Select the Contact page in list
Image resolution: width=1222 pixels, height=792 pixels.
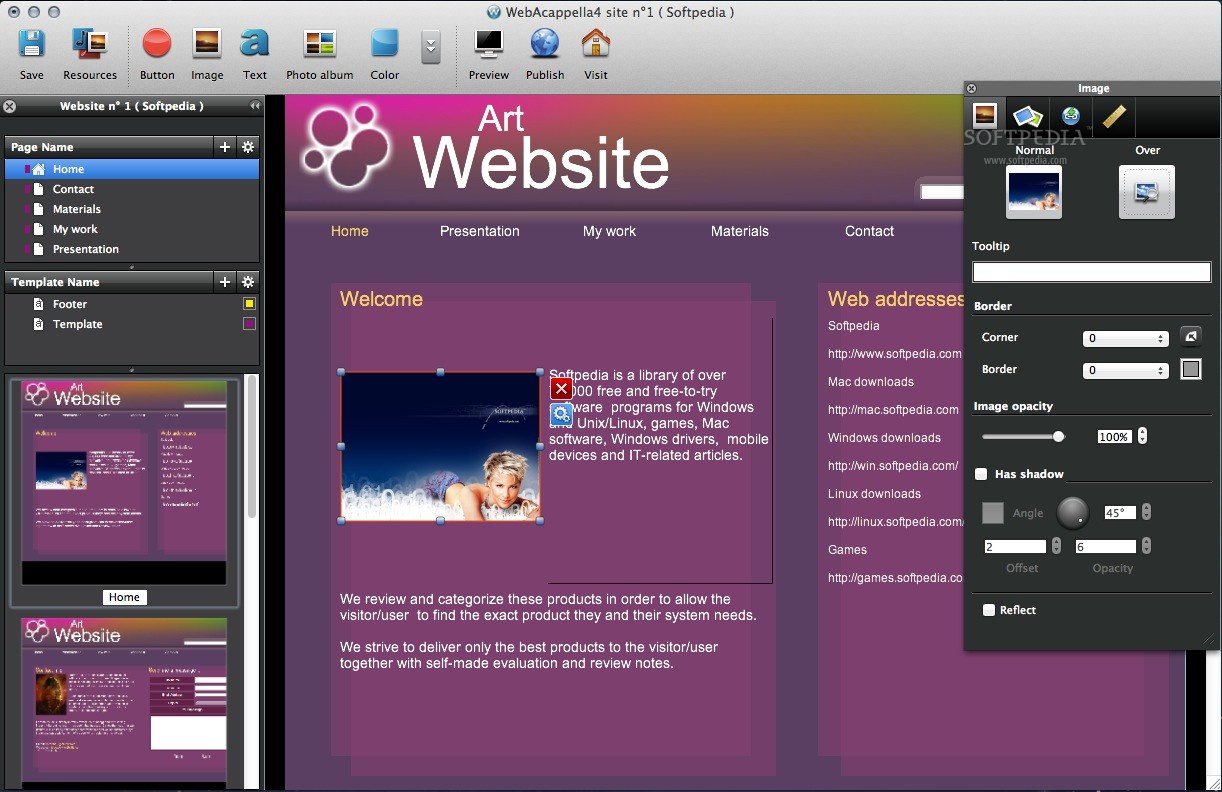point(132,189)
